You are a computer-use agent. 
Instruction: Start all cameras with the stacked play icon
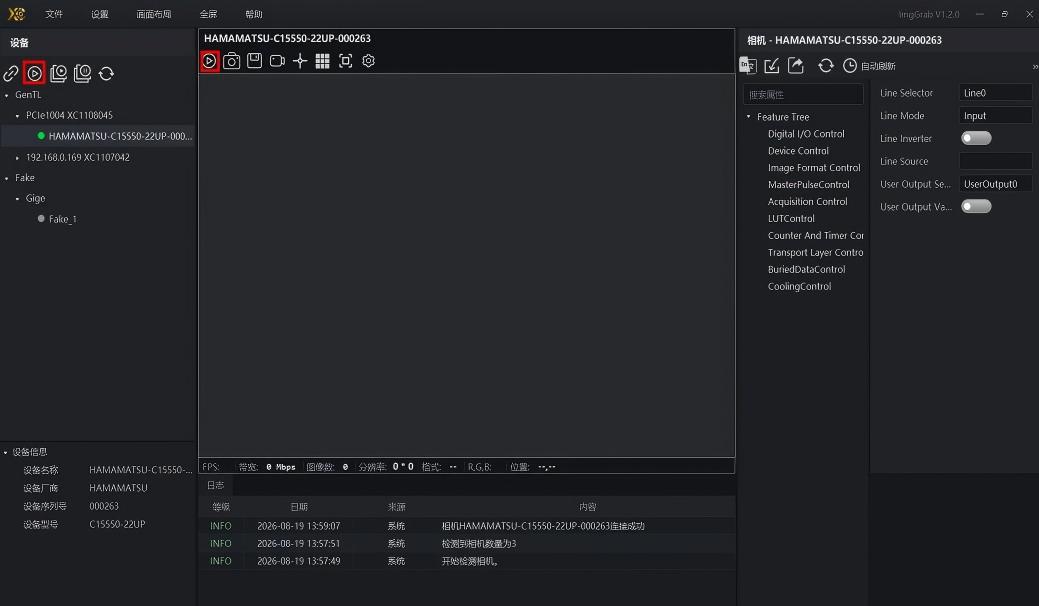point(58,74)
